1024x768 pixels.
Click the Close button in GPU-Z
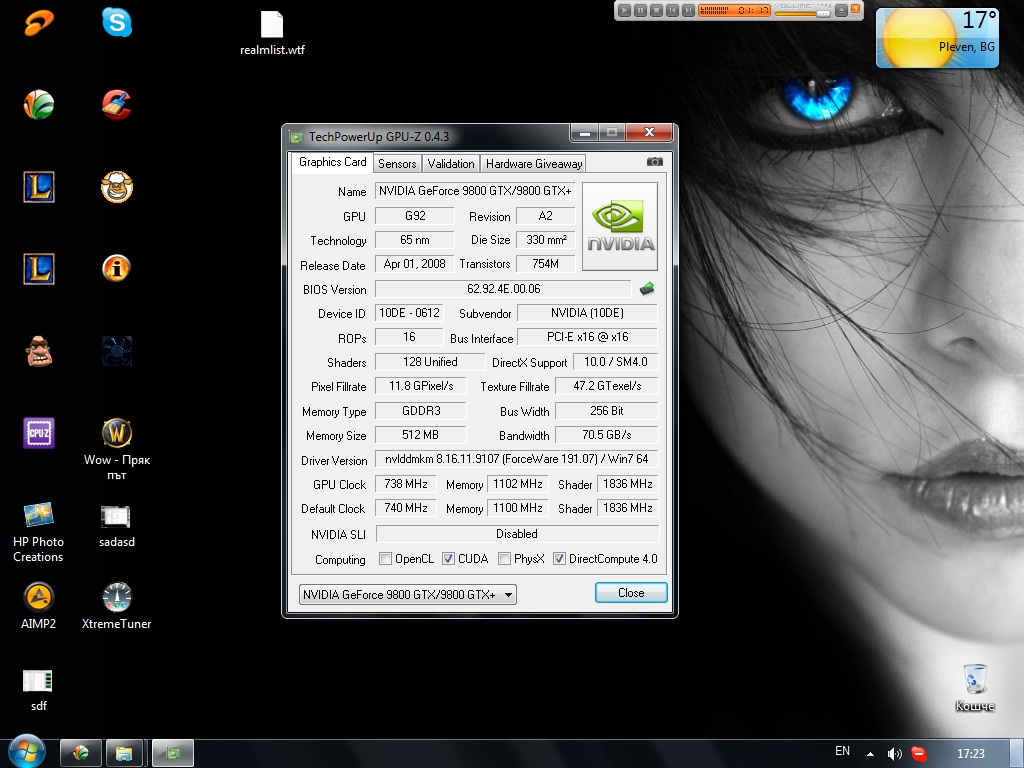point(631,593)
